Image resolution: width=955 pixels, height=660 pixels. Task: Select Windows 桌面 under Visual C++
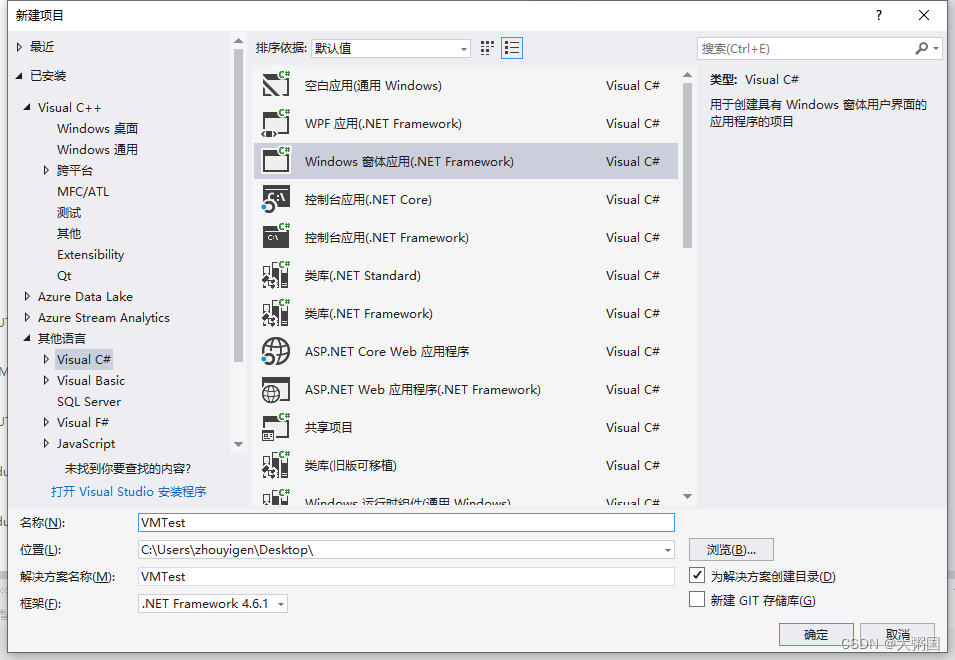[97, 128]
